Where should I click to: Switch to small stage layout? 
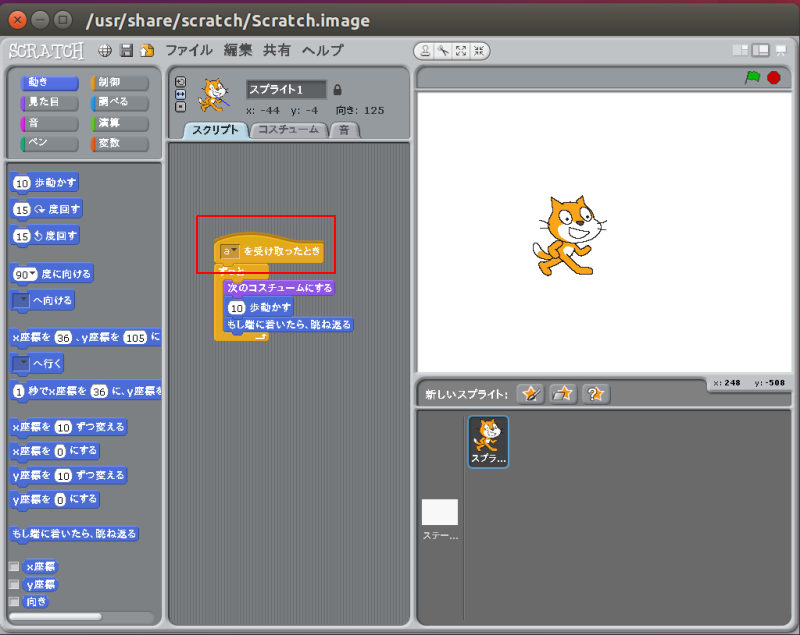(x=740, y=50)
